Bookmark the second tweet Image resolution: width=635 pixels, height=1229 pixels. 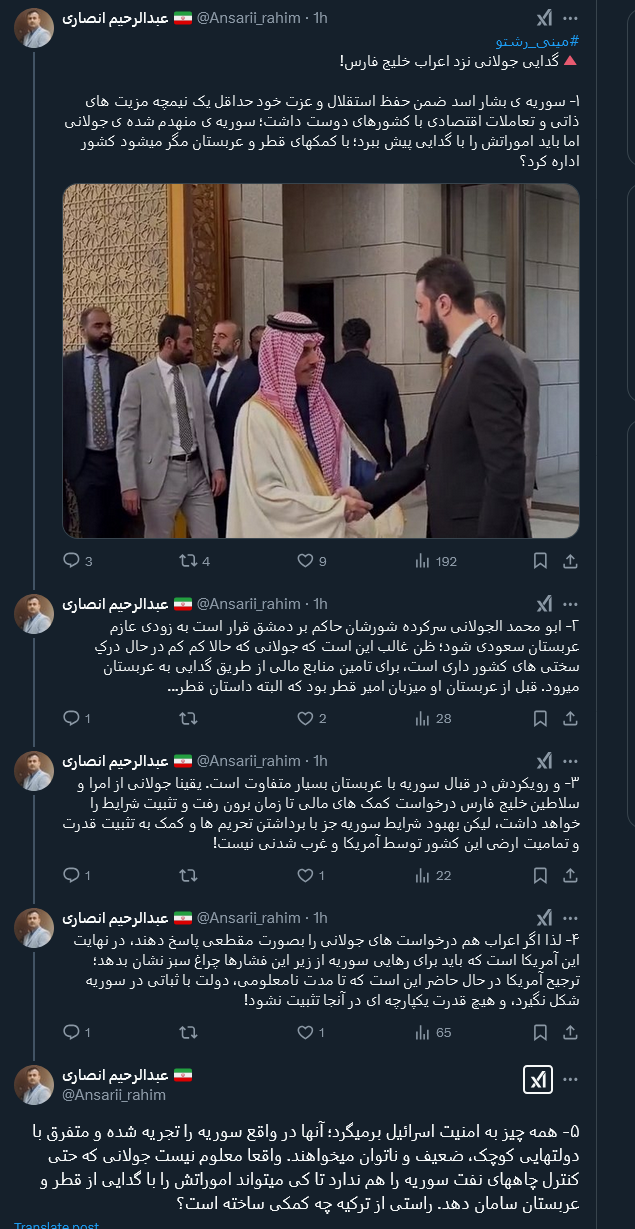pyautogui.click(x=541, y=718)
